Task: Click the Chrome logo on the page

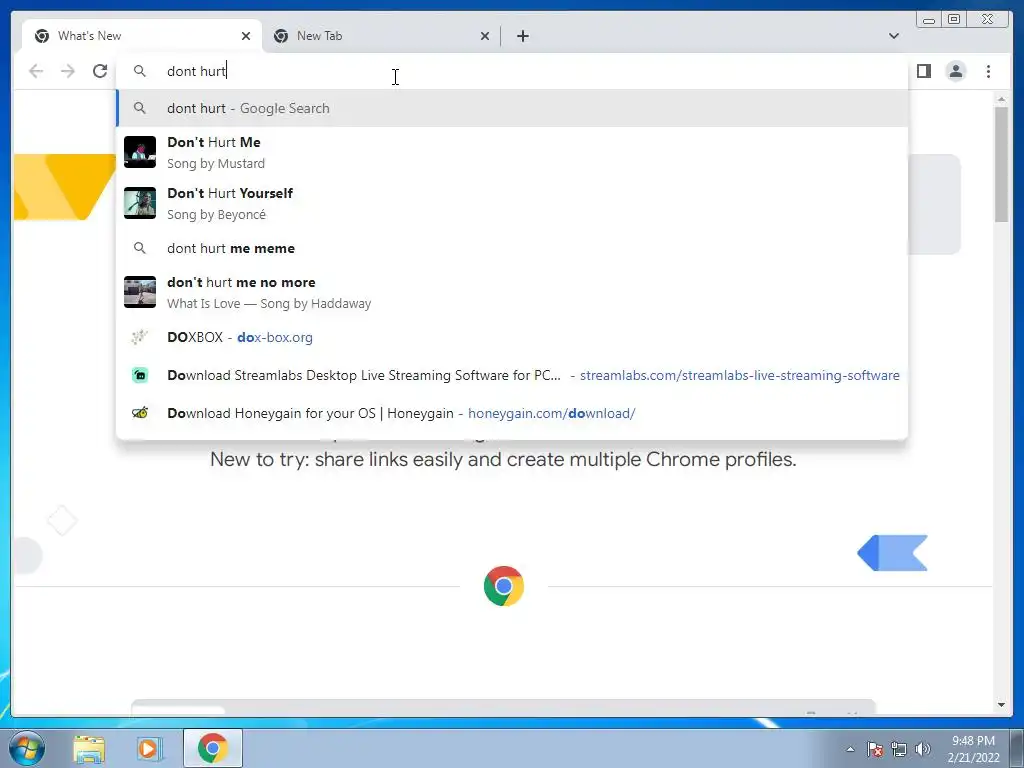Action: pyautogui.click(x=504, y=586)
